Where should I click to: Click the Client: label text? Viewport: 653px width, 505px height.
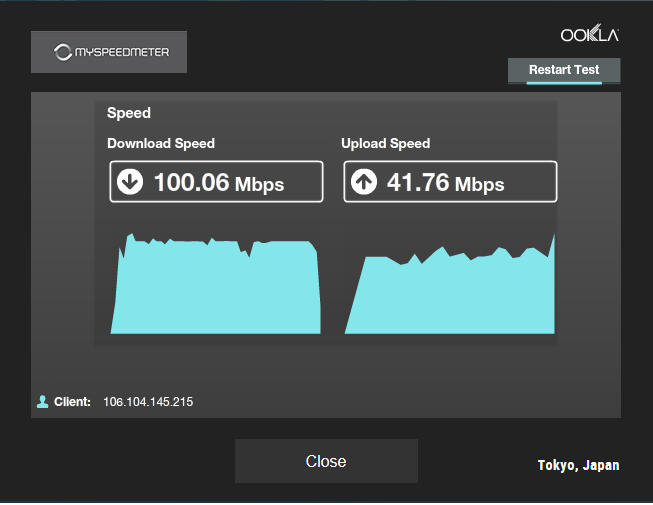pos(72,402)
